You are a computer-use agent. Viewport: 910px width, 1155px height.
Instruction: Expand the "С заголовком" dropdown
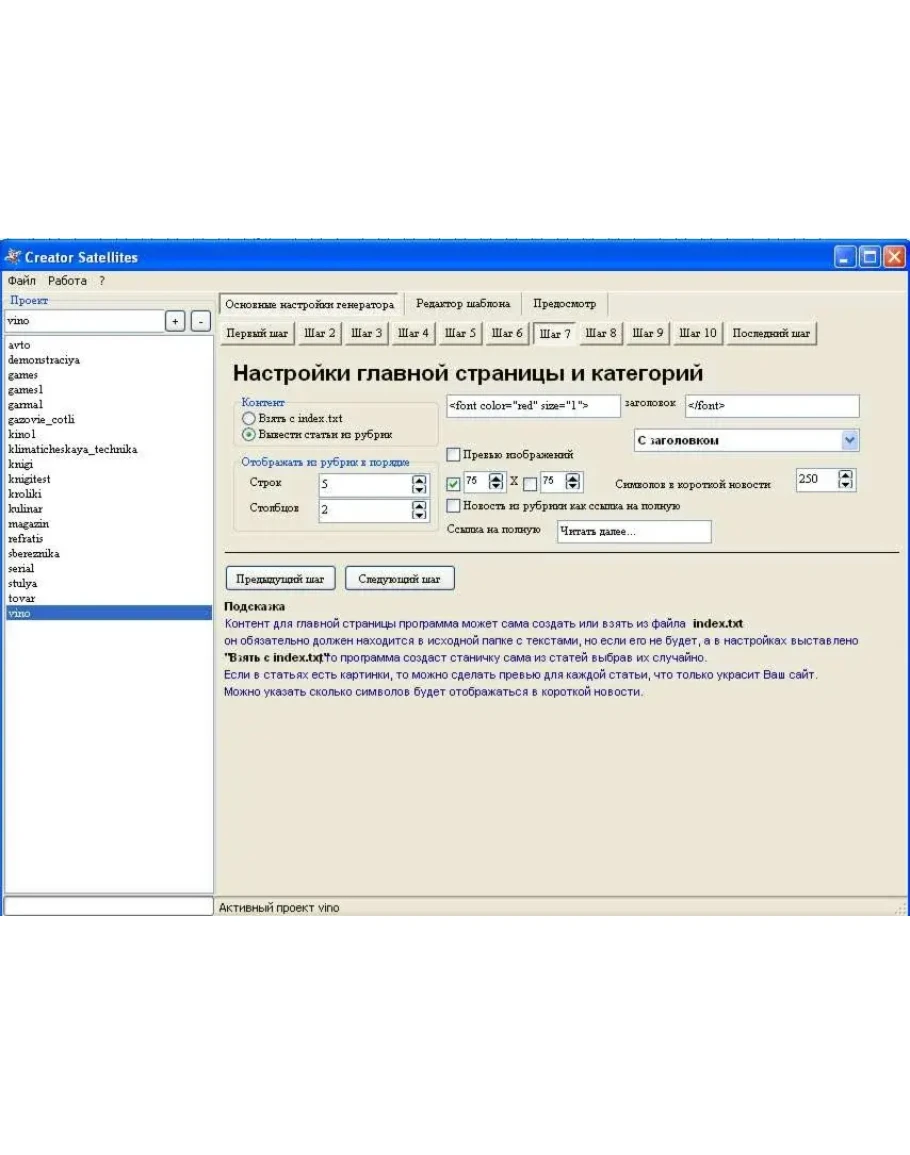click(x=849, y=440)
